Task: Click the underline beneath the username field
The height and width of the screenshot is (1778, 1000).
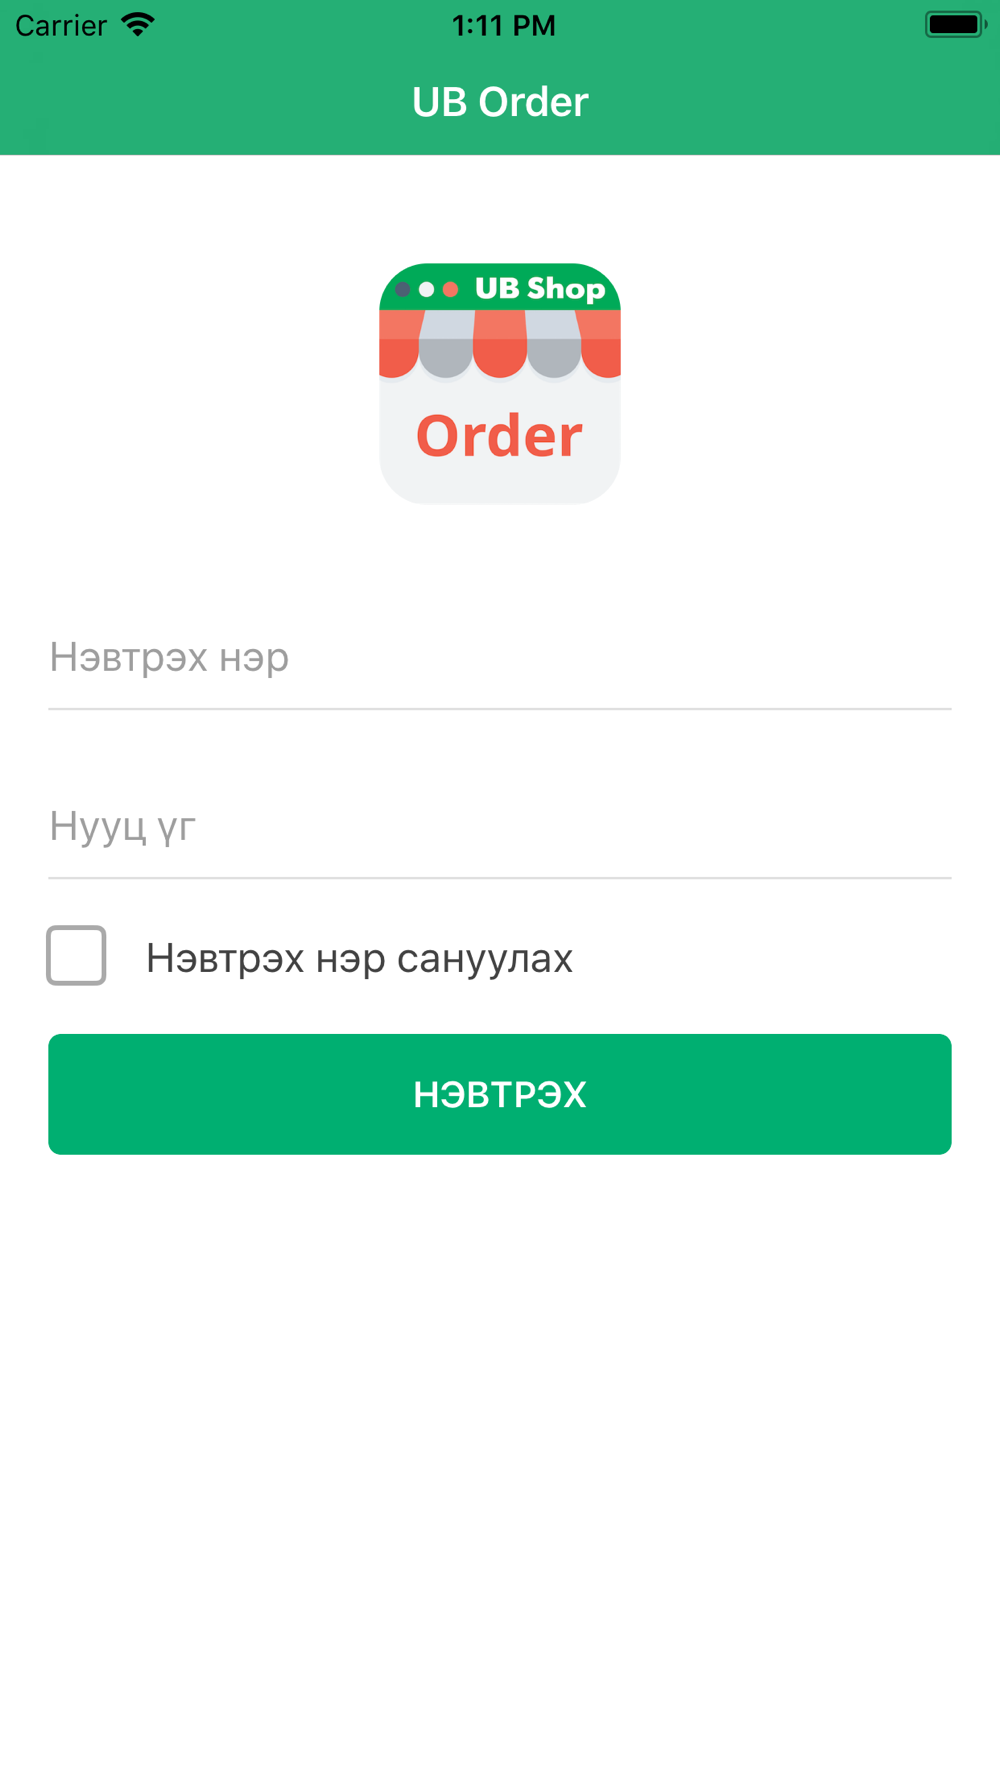Action: click(x=500, y=709)
